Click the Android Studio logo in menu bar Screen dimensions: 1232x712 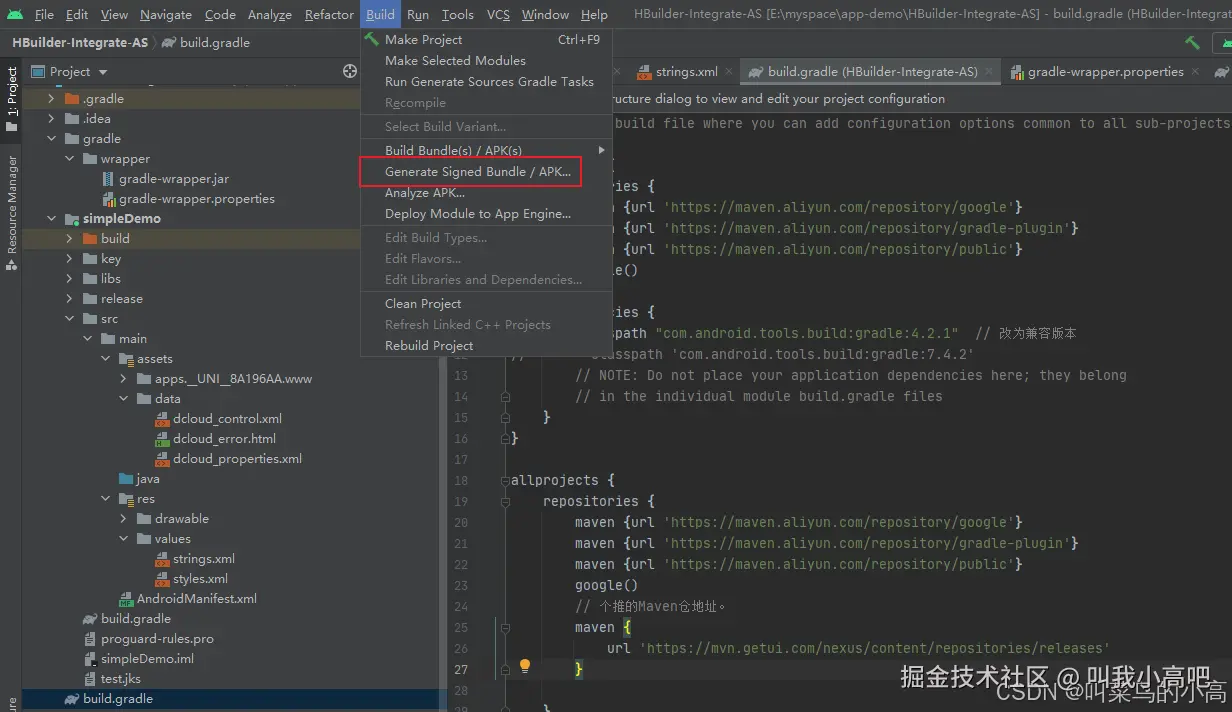pyautogui.click(x=14, y=14)
